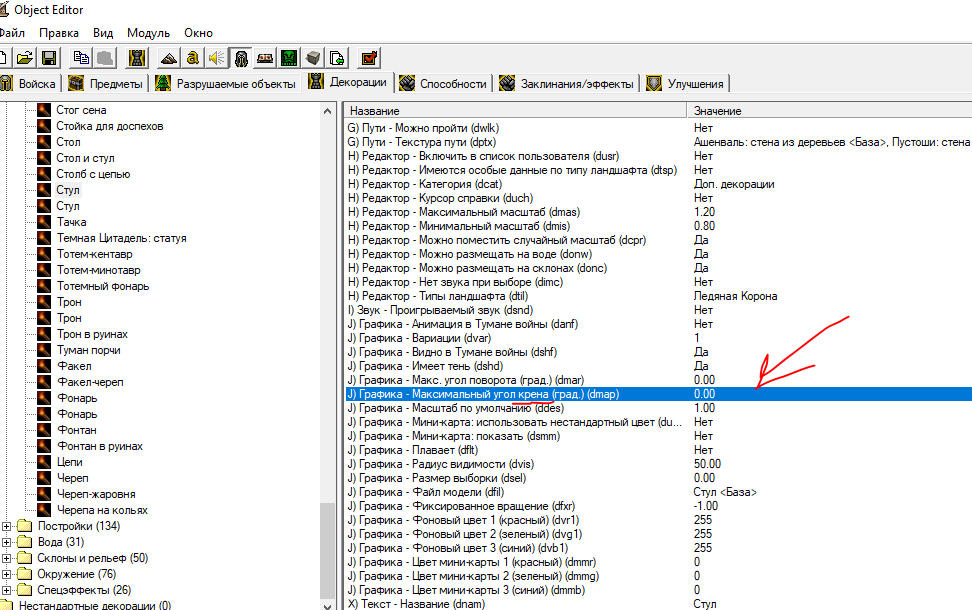Expand the Вода (31) folder

[x=7, y=542]
